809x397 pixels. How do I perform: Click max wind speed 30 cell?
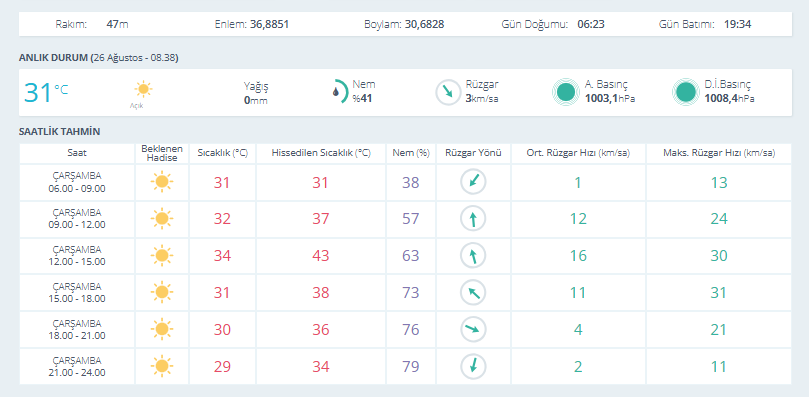(x=719, y=256)
